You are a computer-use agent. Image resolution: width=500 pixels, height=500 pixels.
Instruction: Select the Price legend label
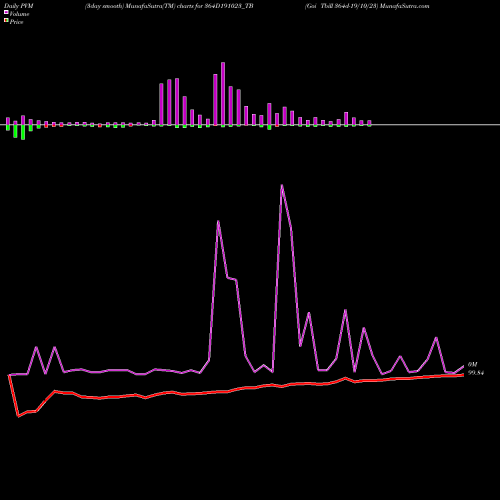(x=16, y=22)
